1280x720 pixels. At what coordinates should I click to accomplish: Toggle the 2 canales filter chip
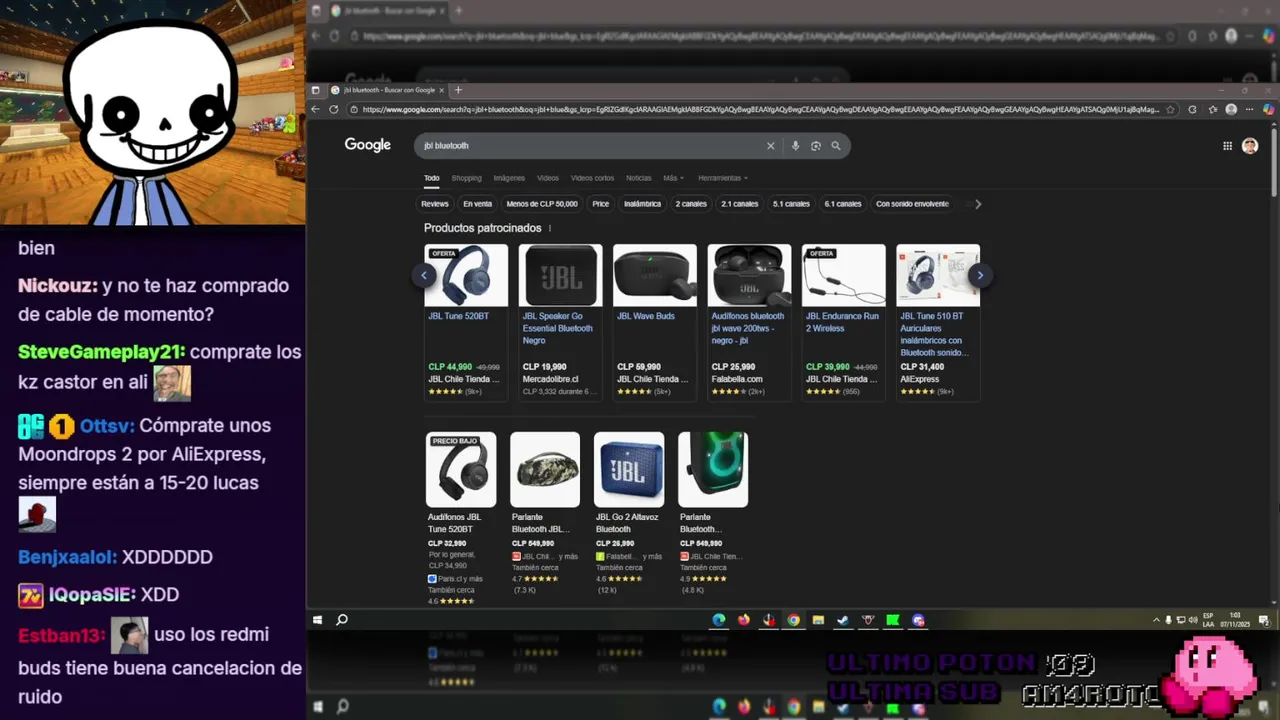(x=691, y=204)
